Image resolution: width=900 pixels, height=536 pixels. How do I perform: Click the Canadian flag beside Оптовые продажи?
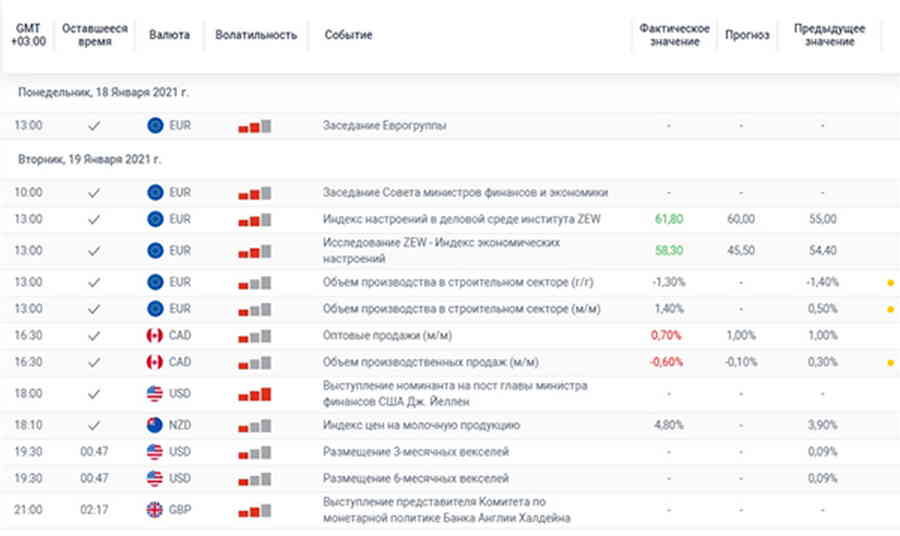[x=155, y=336]
